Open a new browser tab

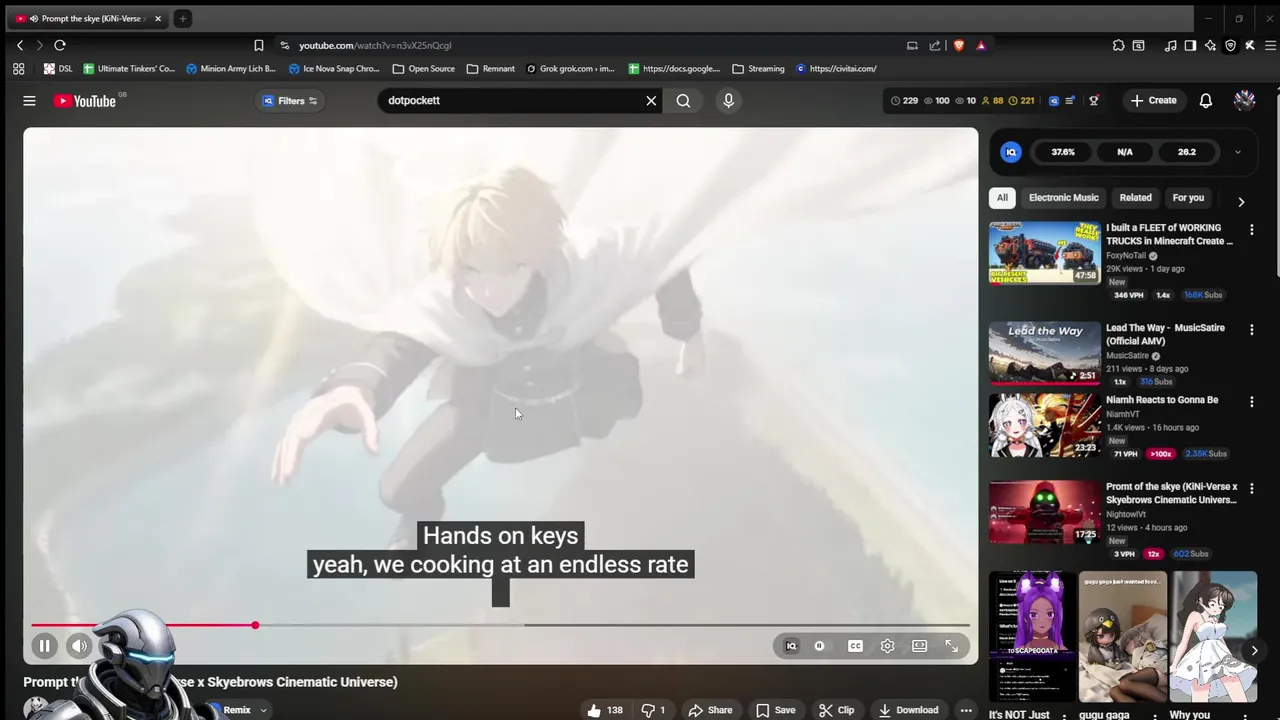tap(183, 19)
